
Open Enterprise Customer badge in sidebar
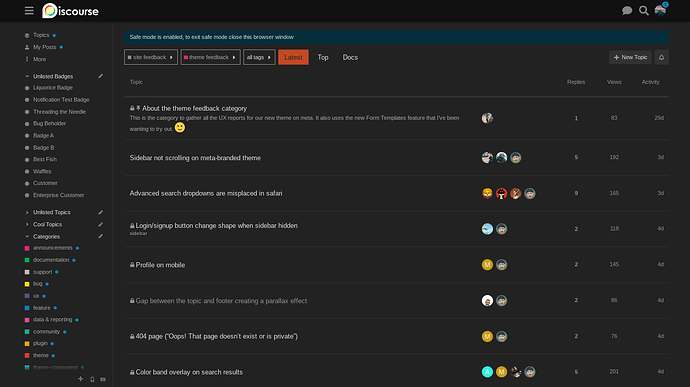tap(59, 195)
